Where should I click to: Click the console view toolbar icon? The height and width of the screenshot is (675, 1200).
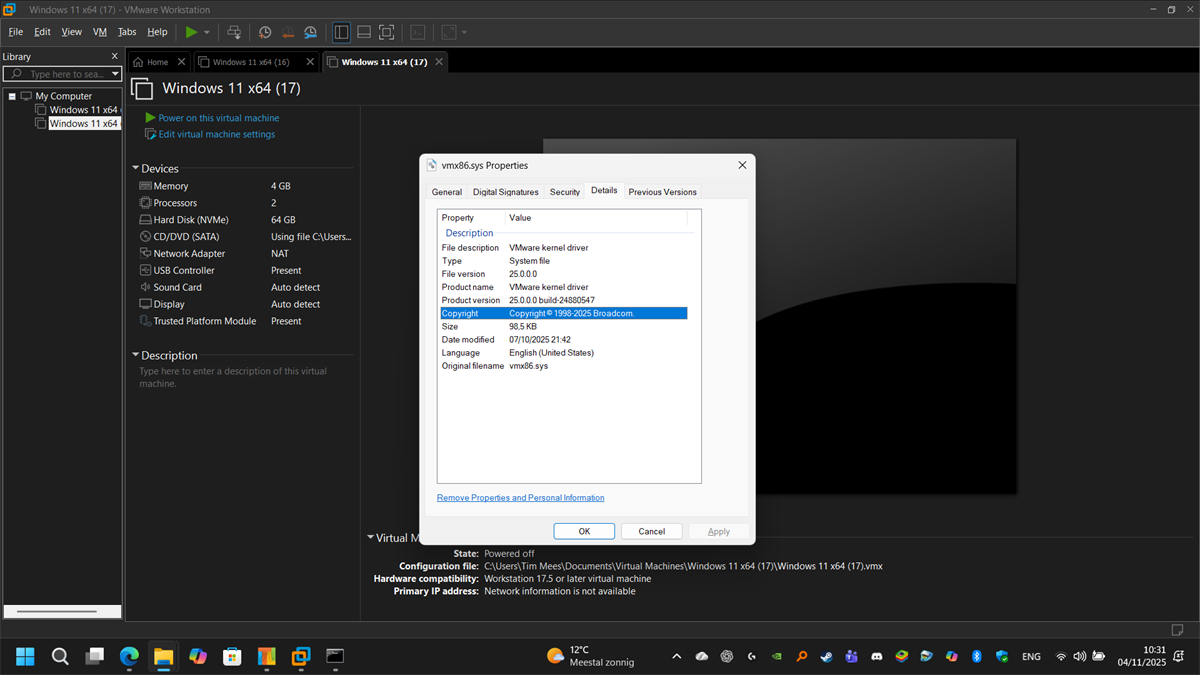click(418, 32)
